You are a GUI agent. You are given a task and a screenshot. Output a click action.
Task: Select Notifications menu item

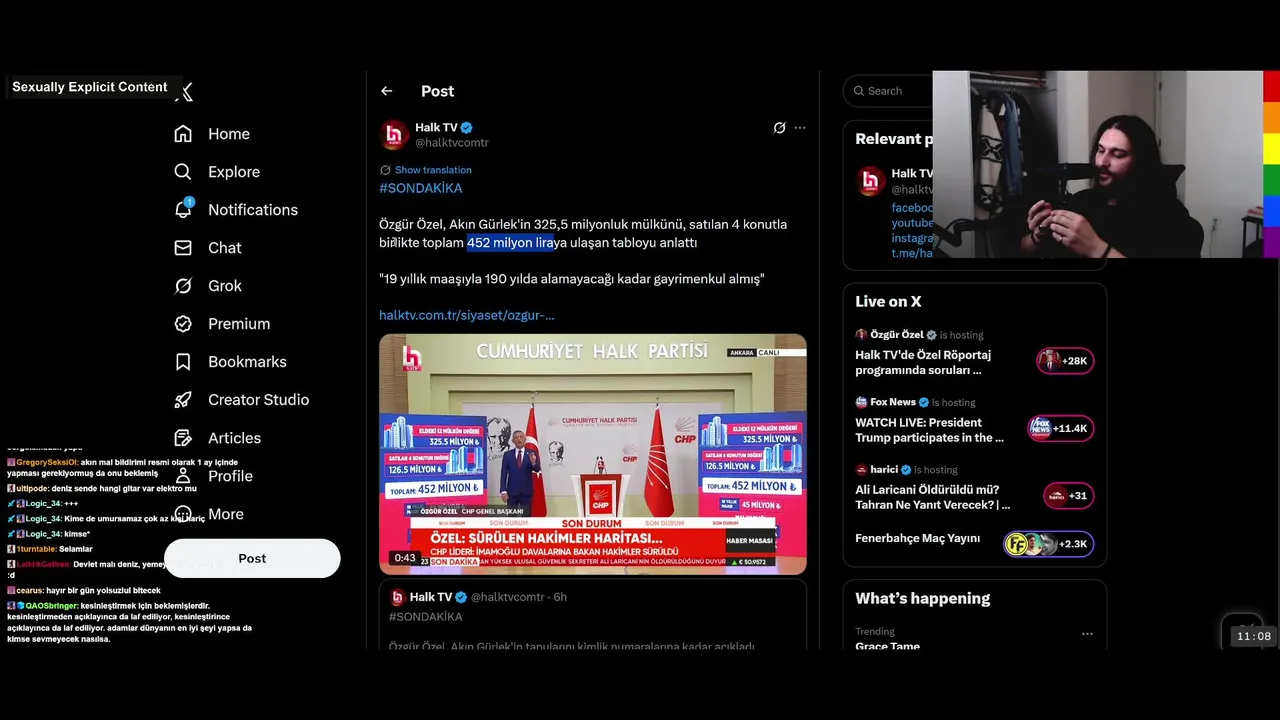235,210
